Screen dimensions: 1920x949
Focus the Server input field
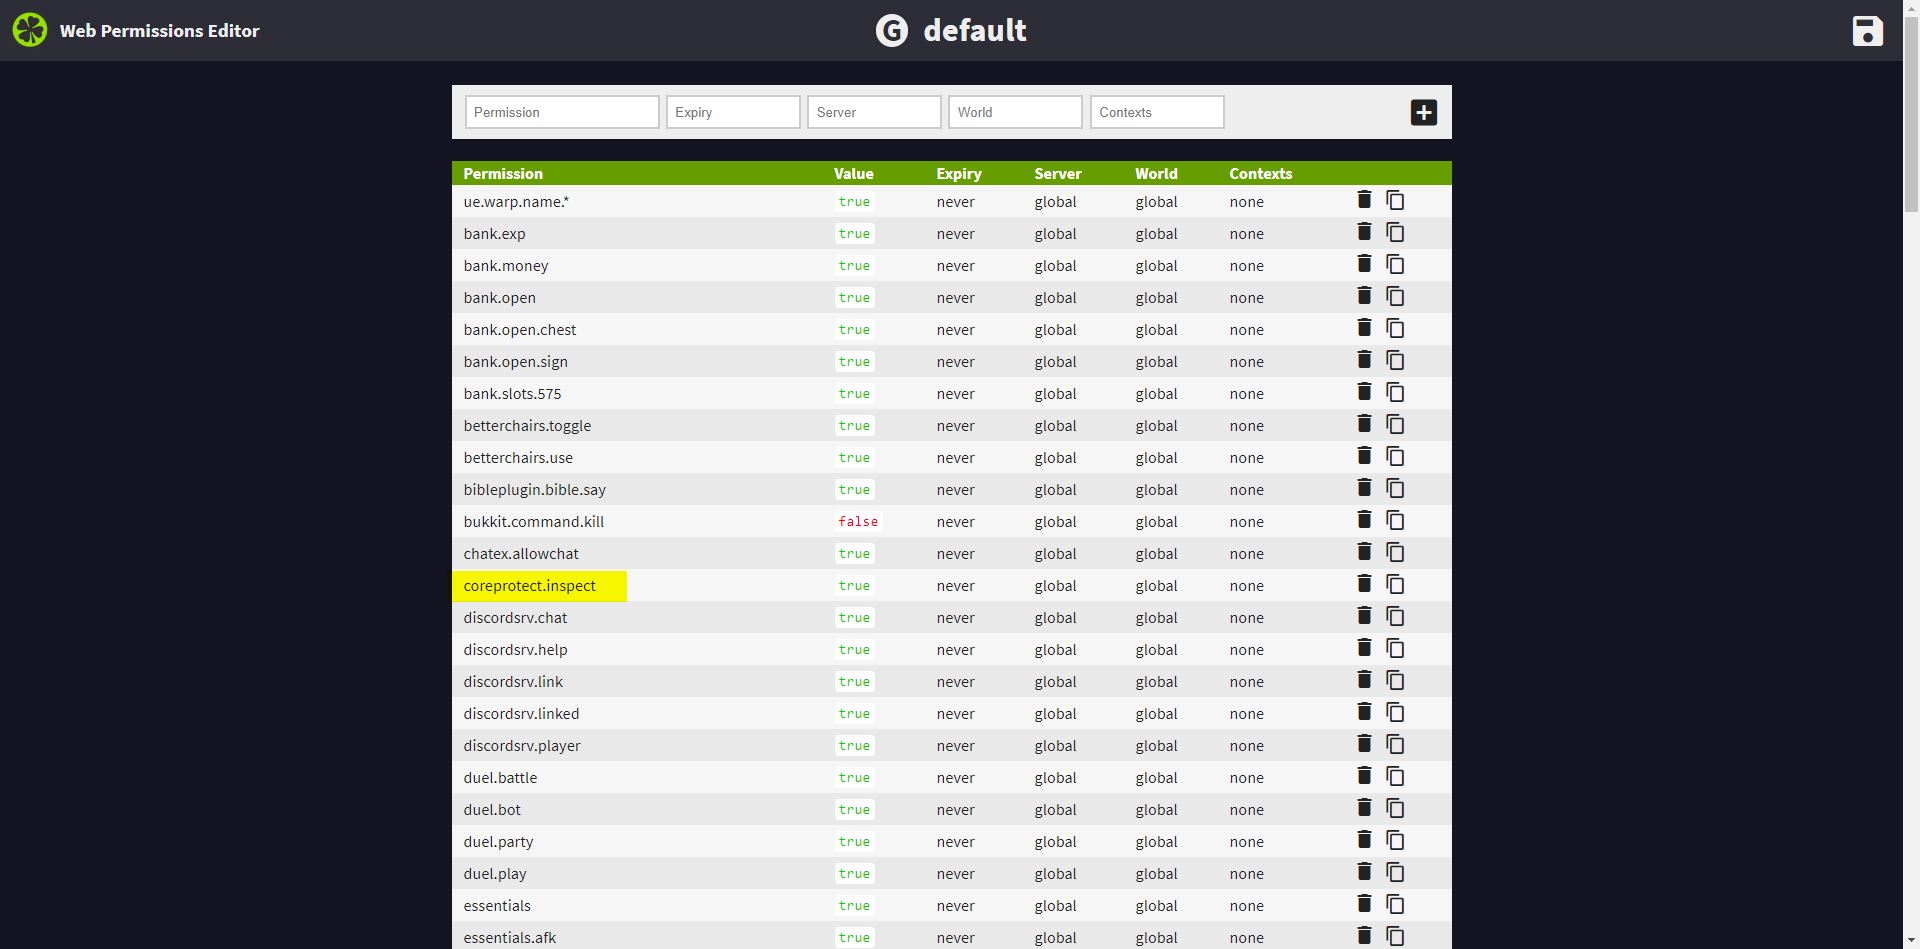click(874, 112)
